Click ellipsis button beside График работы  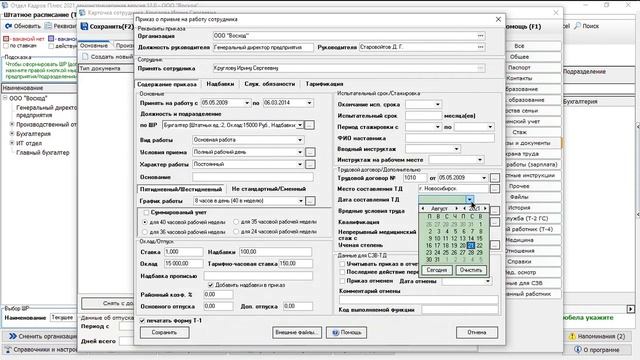(310, 201)
